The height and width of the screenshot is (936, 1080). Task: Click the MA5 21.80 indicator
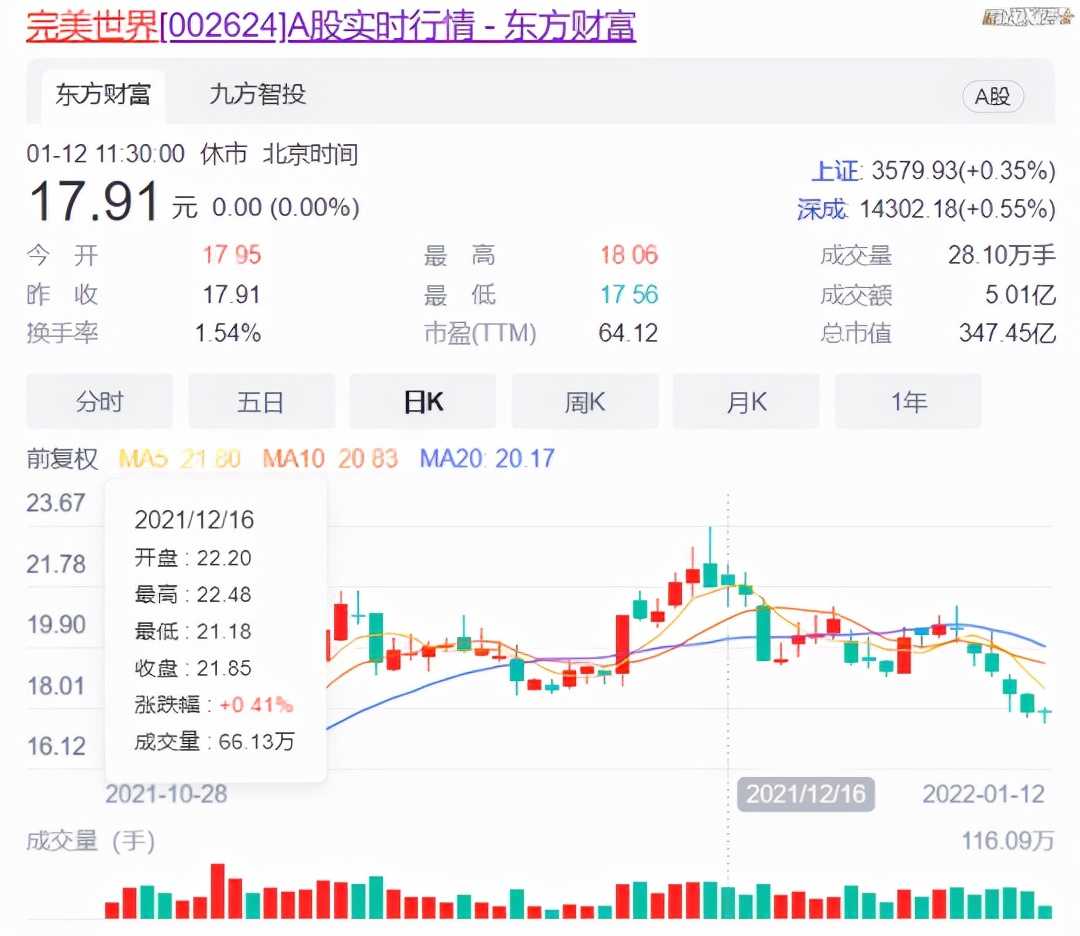180,459
